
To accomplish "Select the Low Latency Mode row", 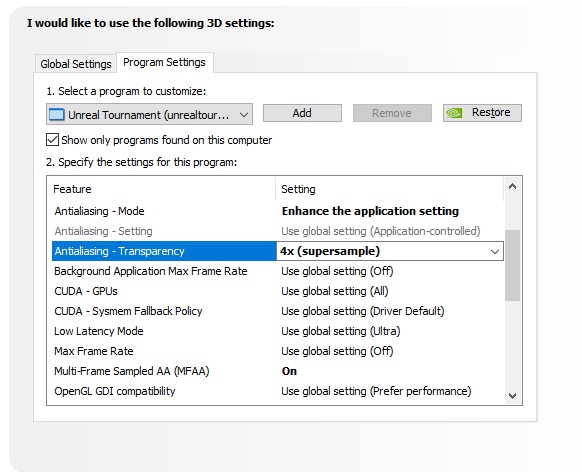I will pos(278,331).
